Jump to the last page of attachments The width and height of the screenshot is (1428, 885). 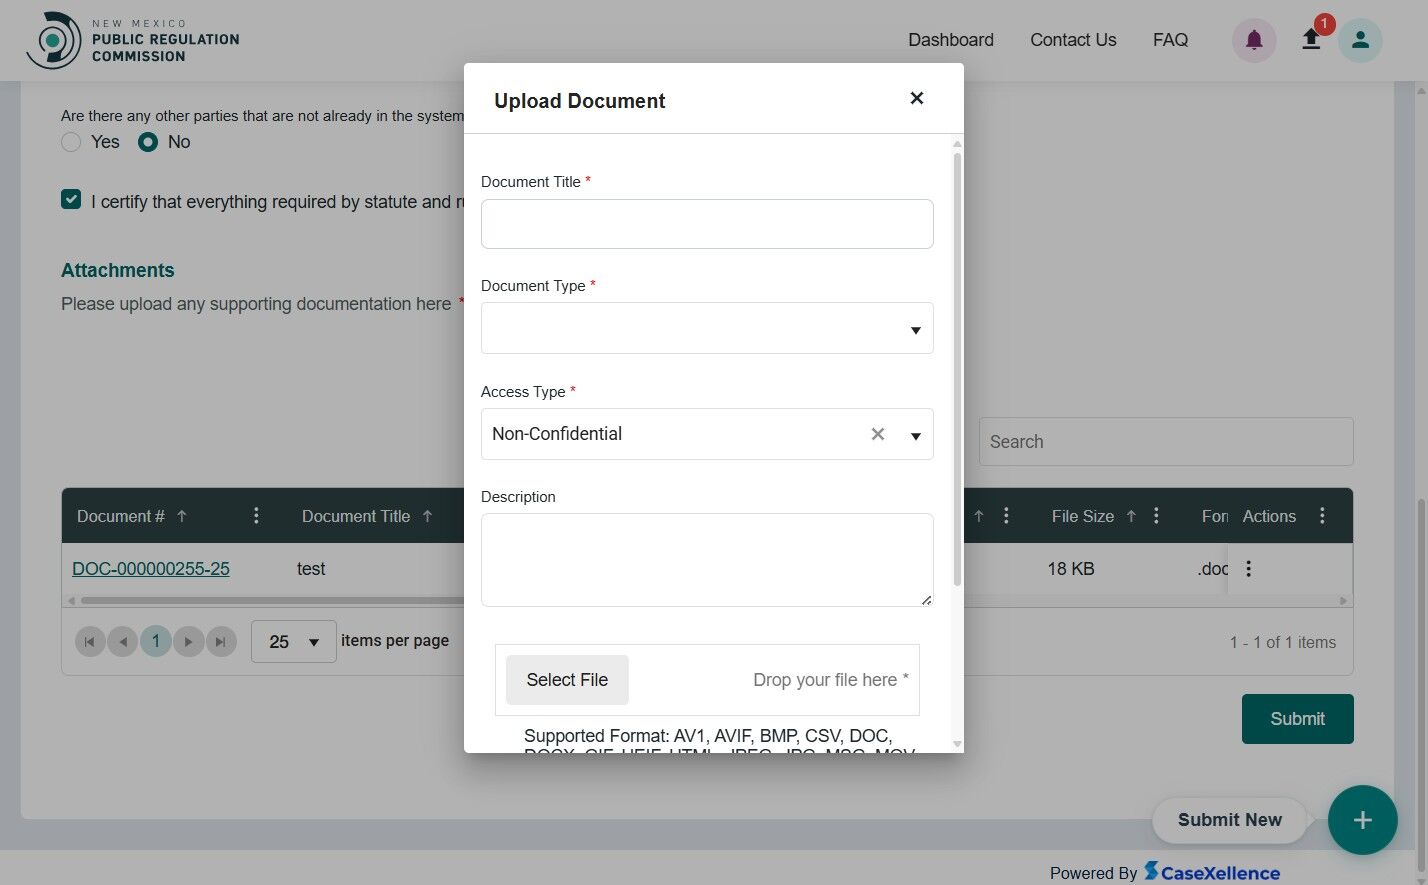[221, 641]
